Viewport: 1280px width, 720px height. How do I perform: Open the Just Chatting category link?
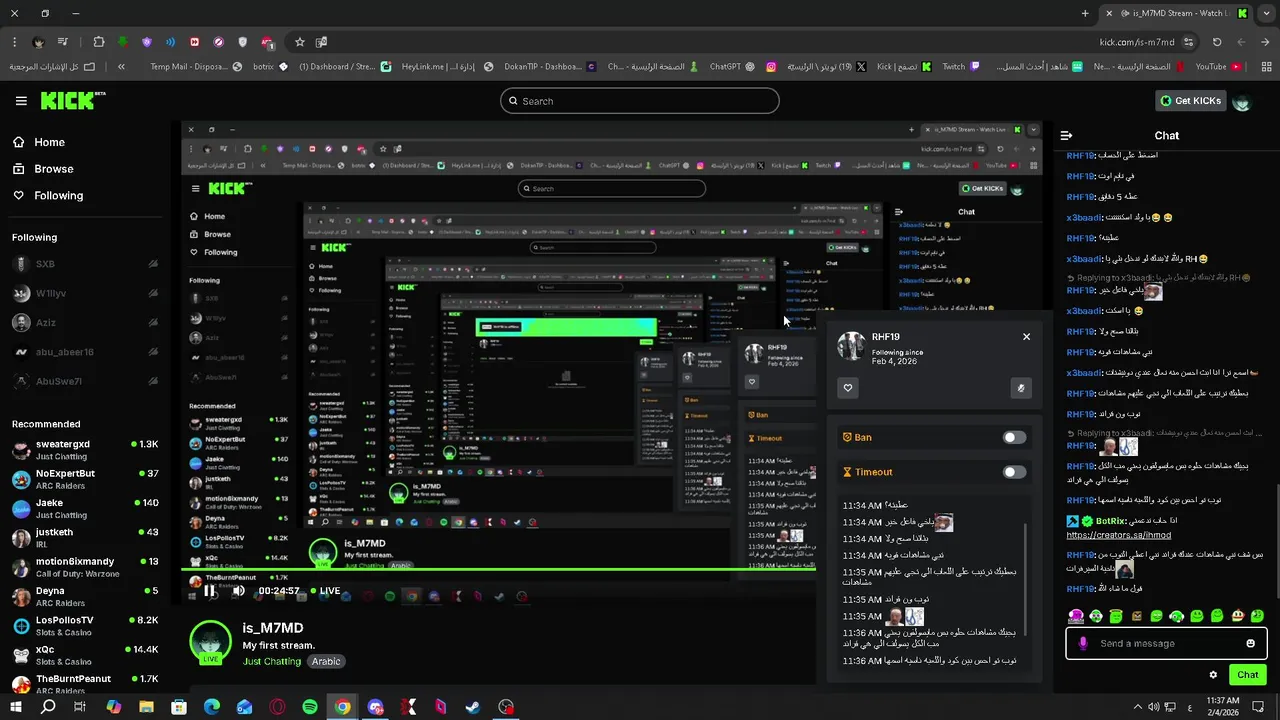[x=271, y=661]
